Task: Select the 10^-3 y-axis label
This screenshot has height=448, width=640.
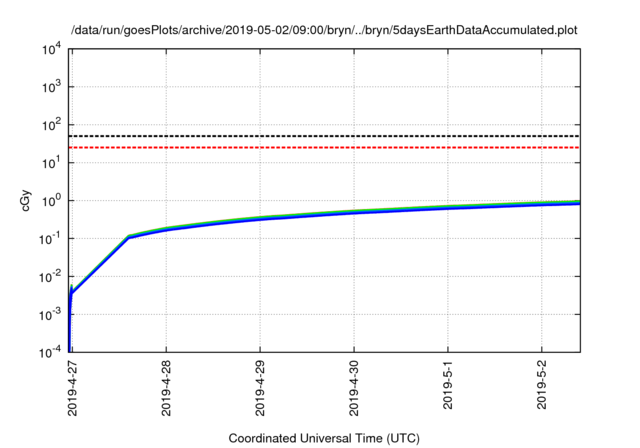Action: point(50,315)
